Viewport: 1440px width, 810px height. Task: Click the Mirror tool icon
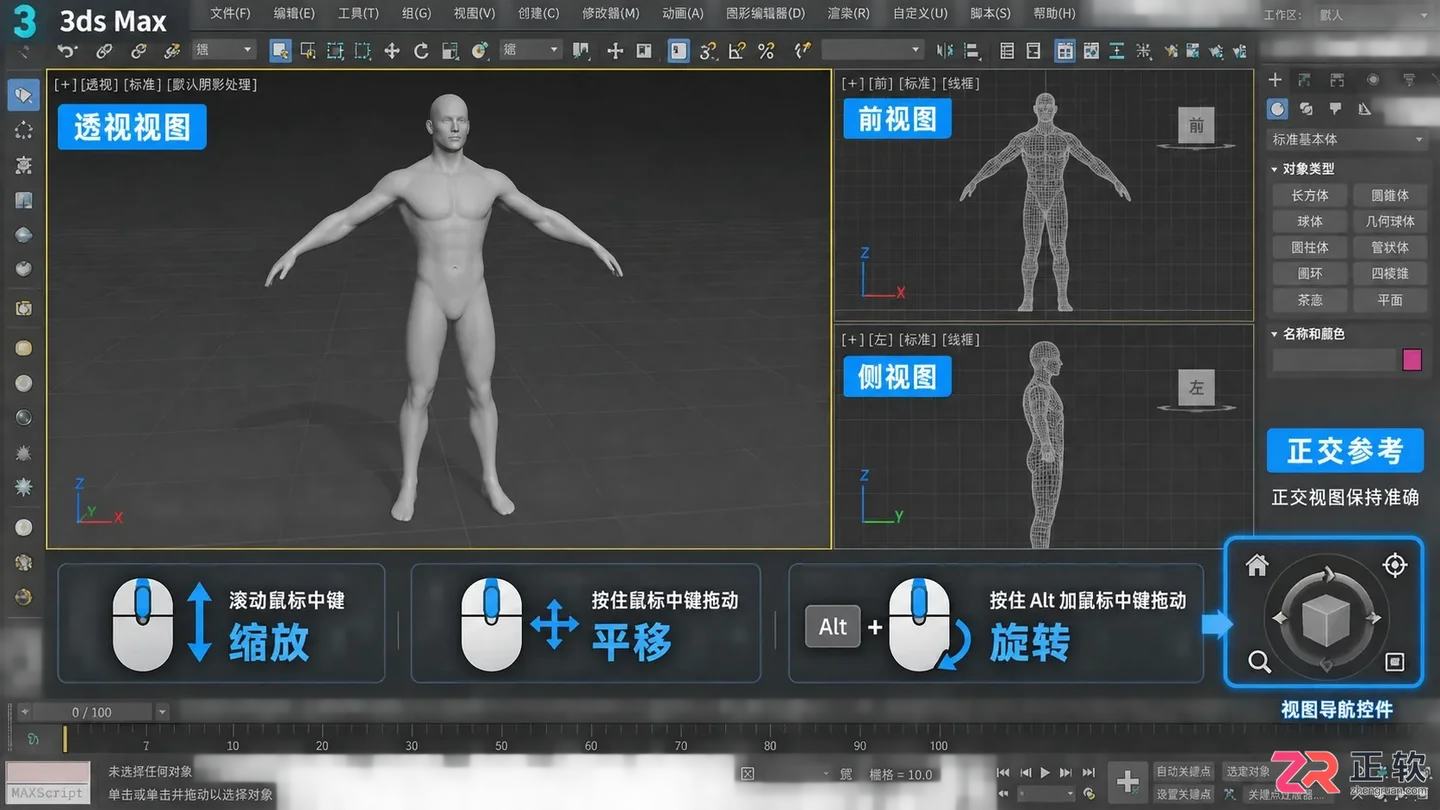tap(946, 50)
